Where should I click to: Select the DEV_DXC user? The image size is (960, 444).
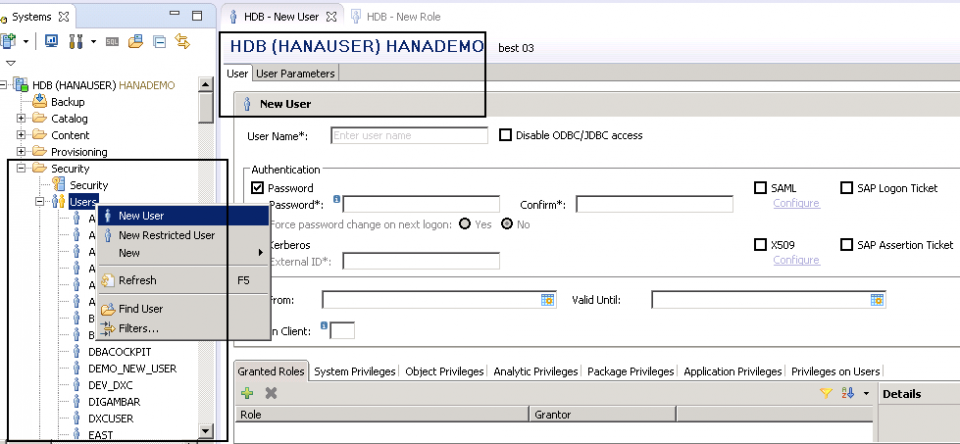[110, 385]
